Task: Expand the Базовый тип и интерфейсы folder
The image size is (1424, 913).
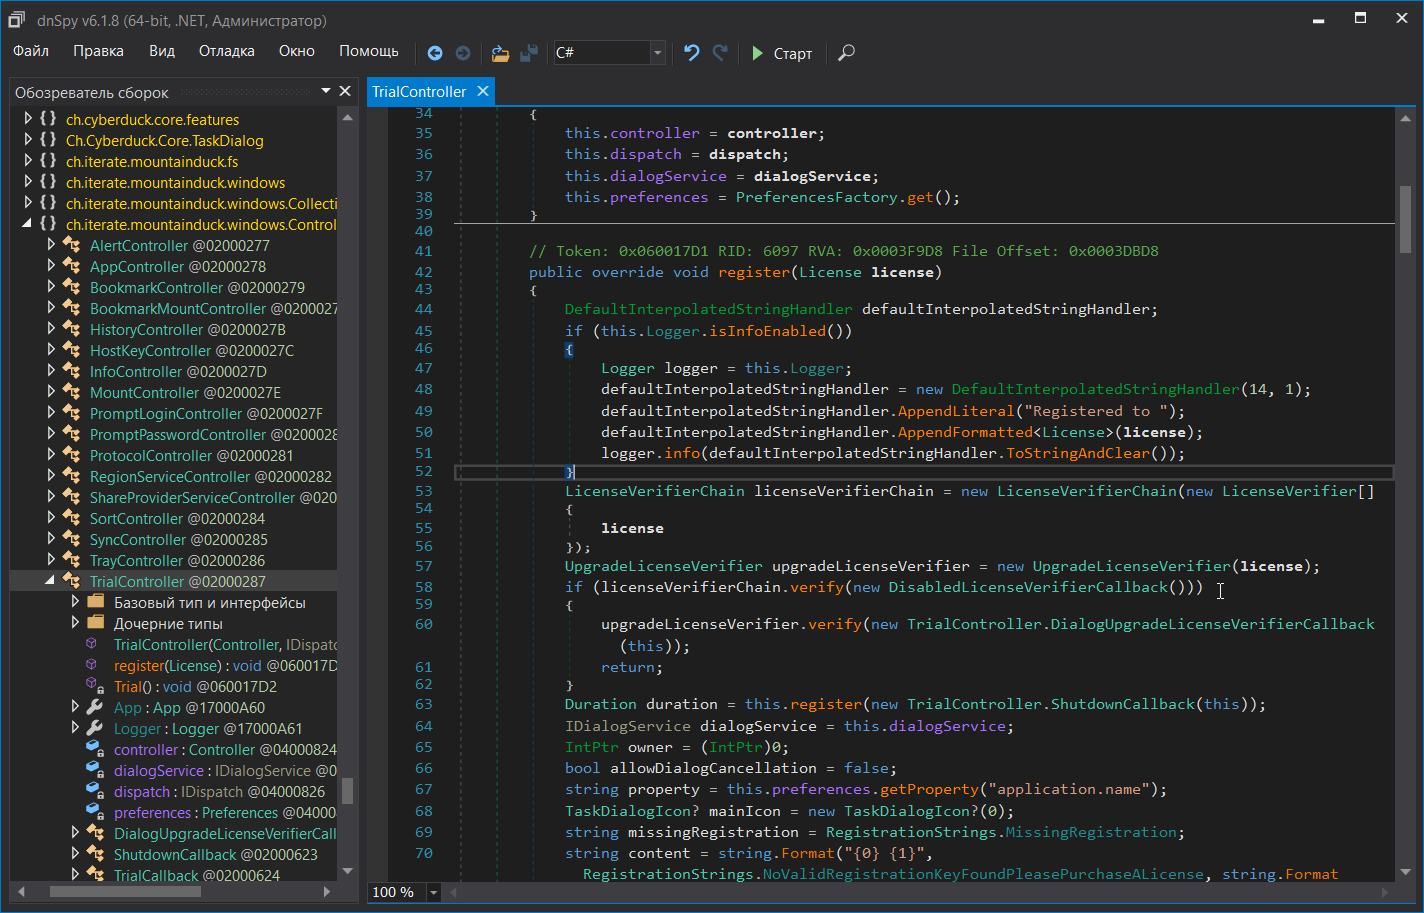Action: [x=75, y=602]
